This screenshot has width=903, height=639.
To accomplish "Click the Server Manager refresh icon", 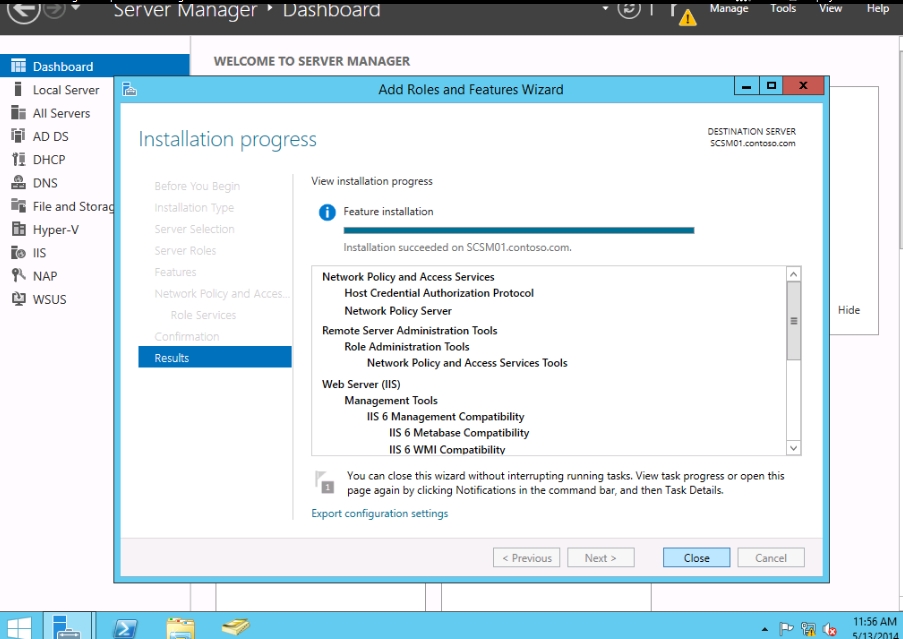I will pos(629,9).
